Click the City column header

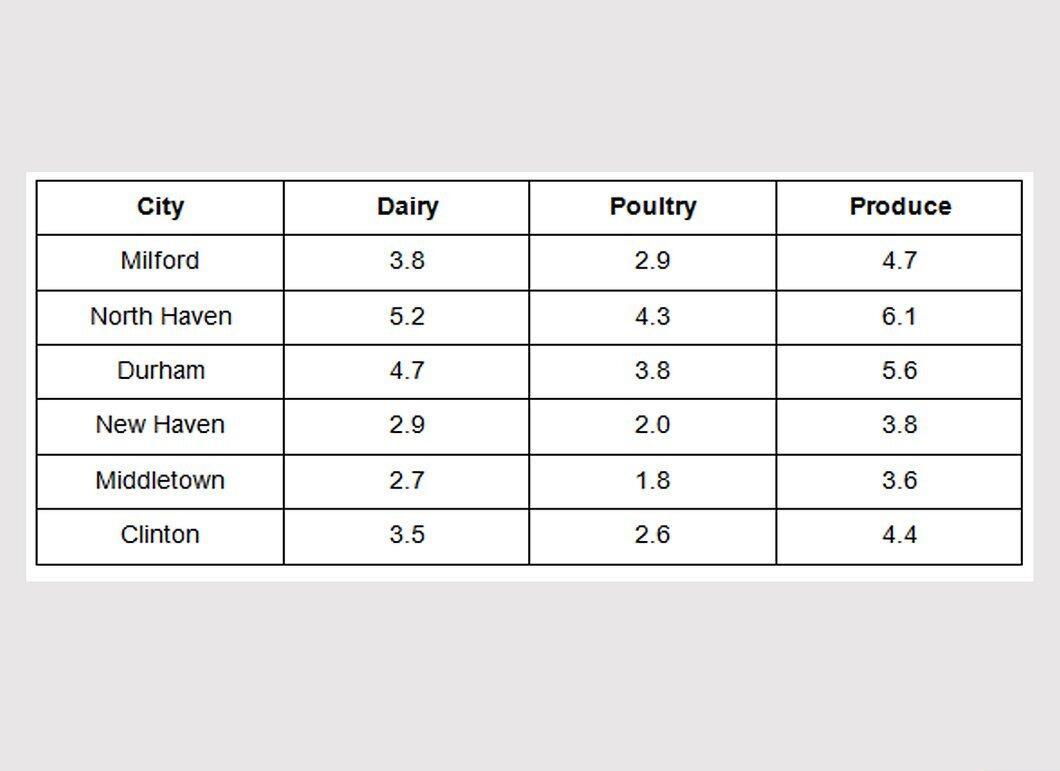click(160, 207)
